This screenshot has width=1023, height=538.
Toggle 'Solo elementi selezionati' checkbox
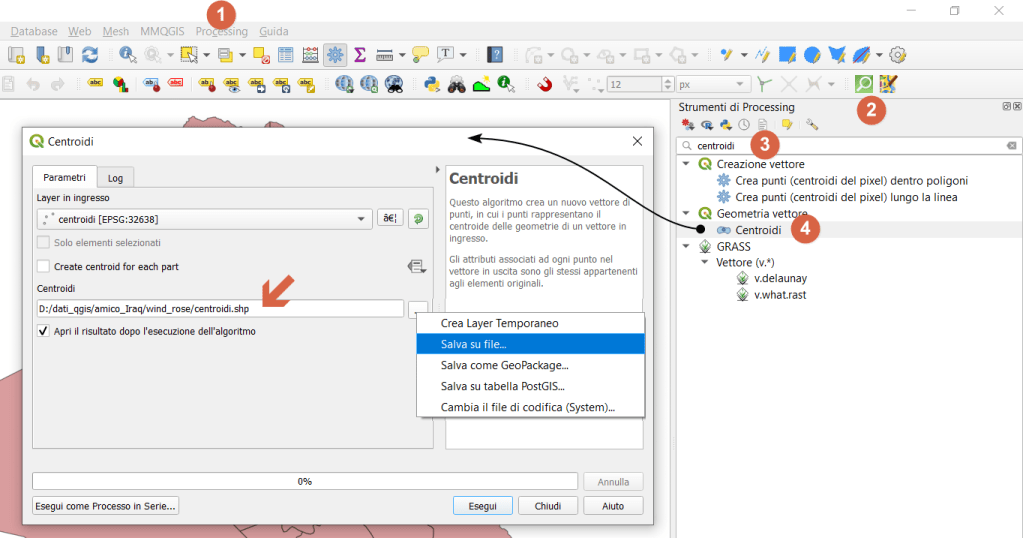tap(43, 243)
